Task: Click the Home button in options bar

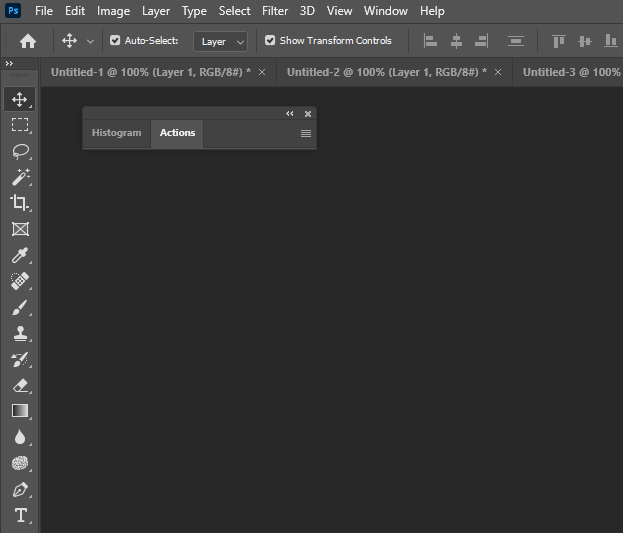Action: [x=28, y=41]
